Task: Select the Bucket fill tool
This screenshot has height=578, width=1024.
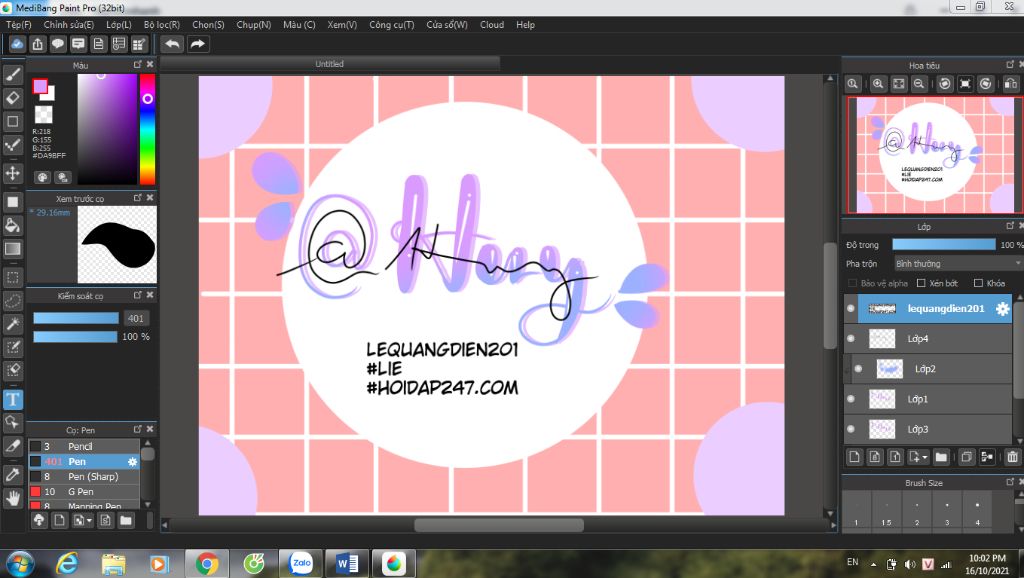Action: click(12, 225)
